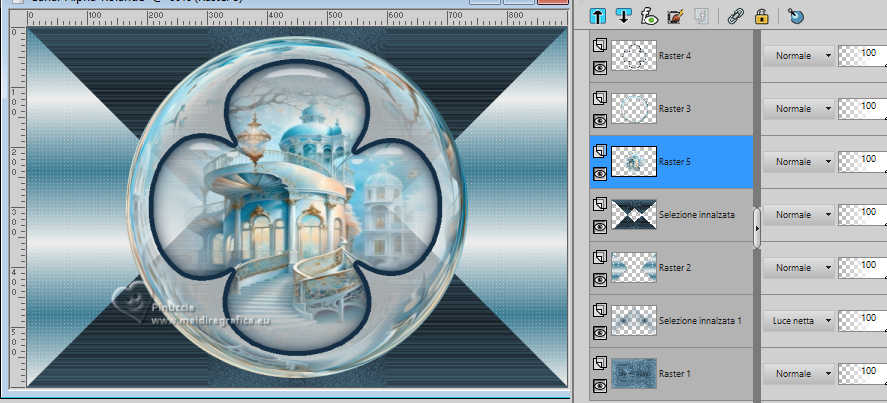887x403 pixels.
Task: Click the greyed-out icon beside the brush
Action: (701, 16)
